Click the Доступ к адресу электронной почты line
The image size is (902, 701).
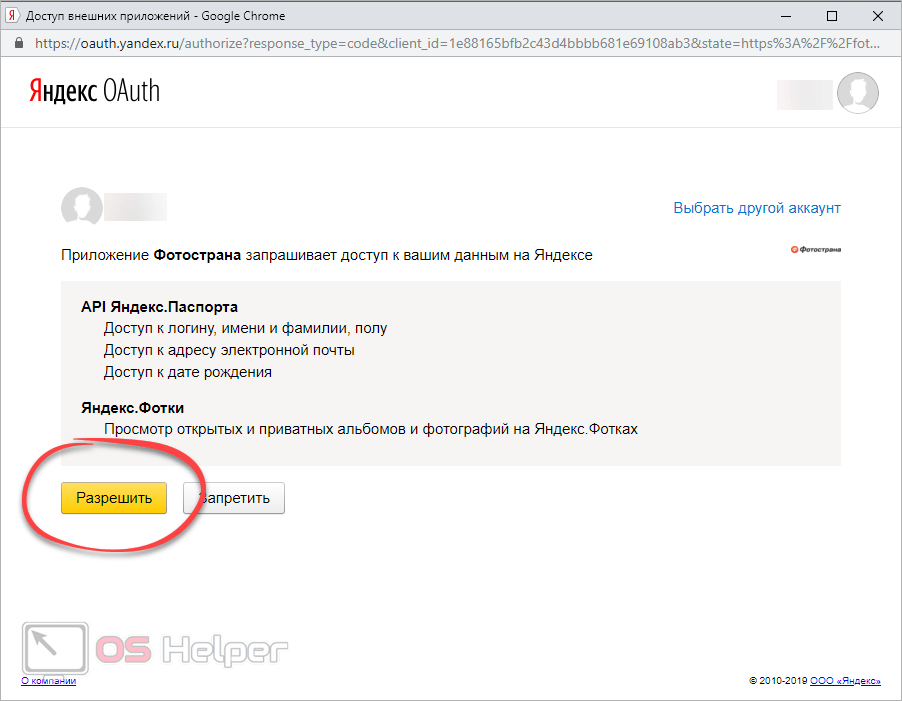[229, 350]
